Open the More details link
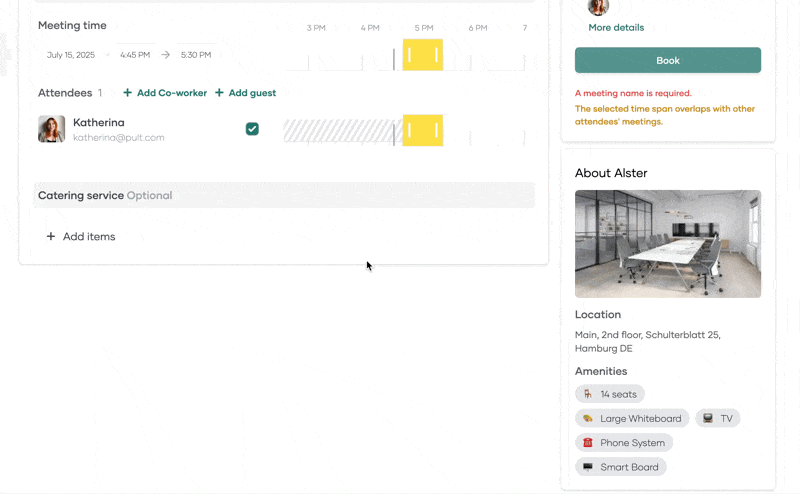The width and height of the screenshot is (800, 494). [616, 28]
